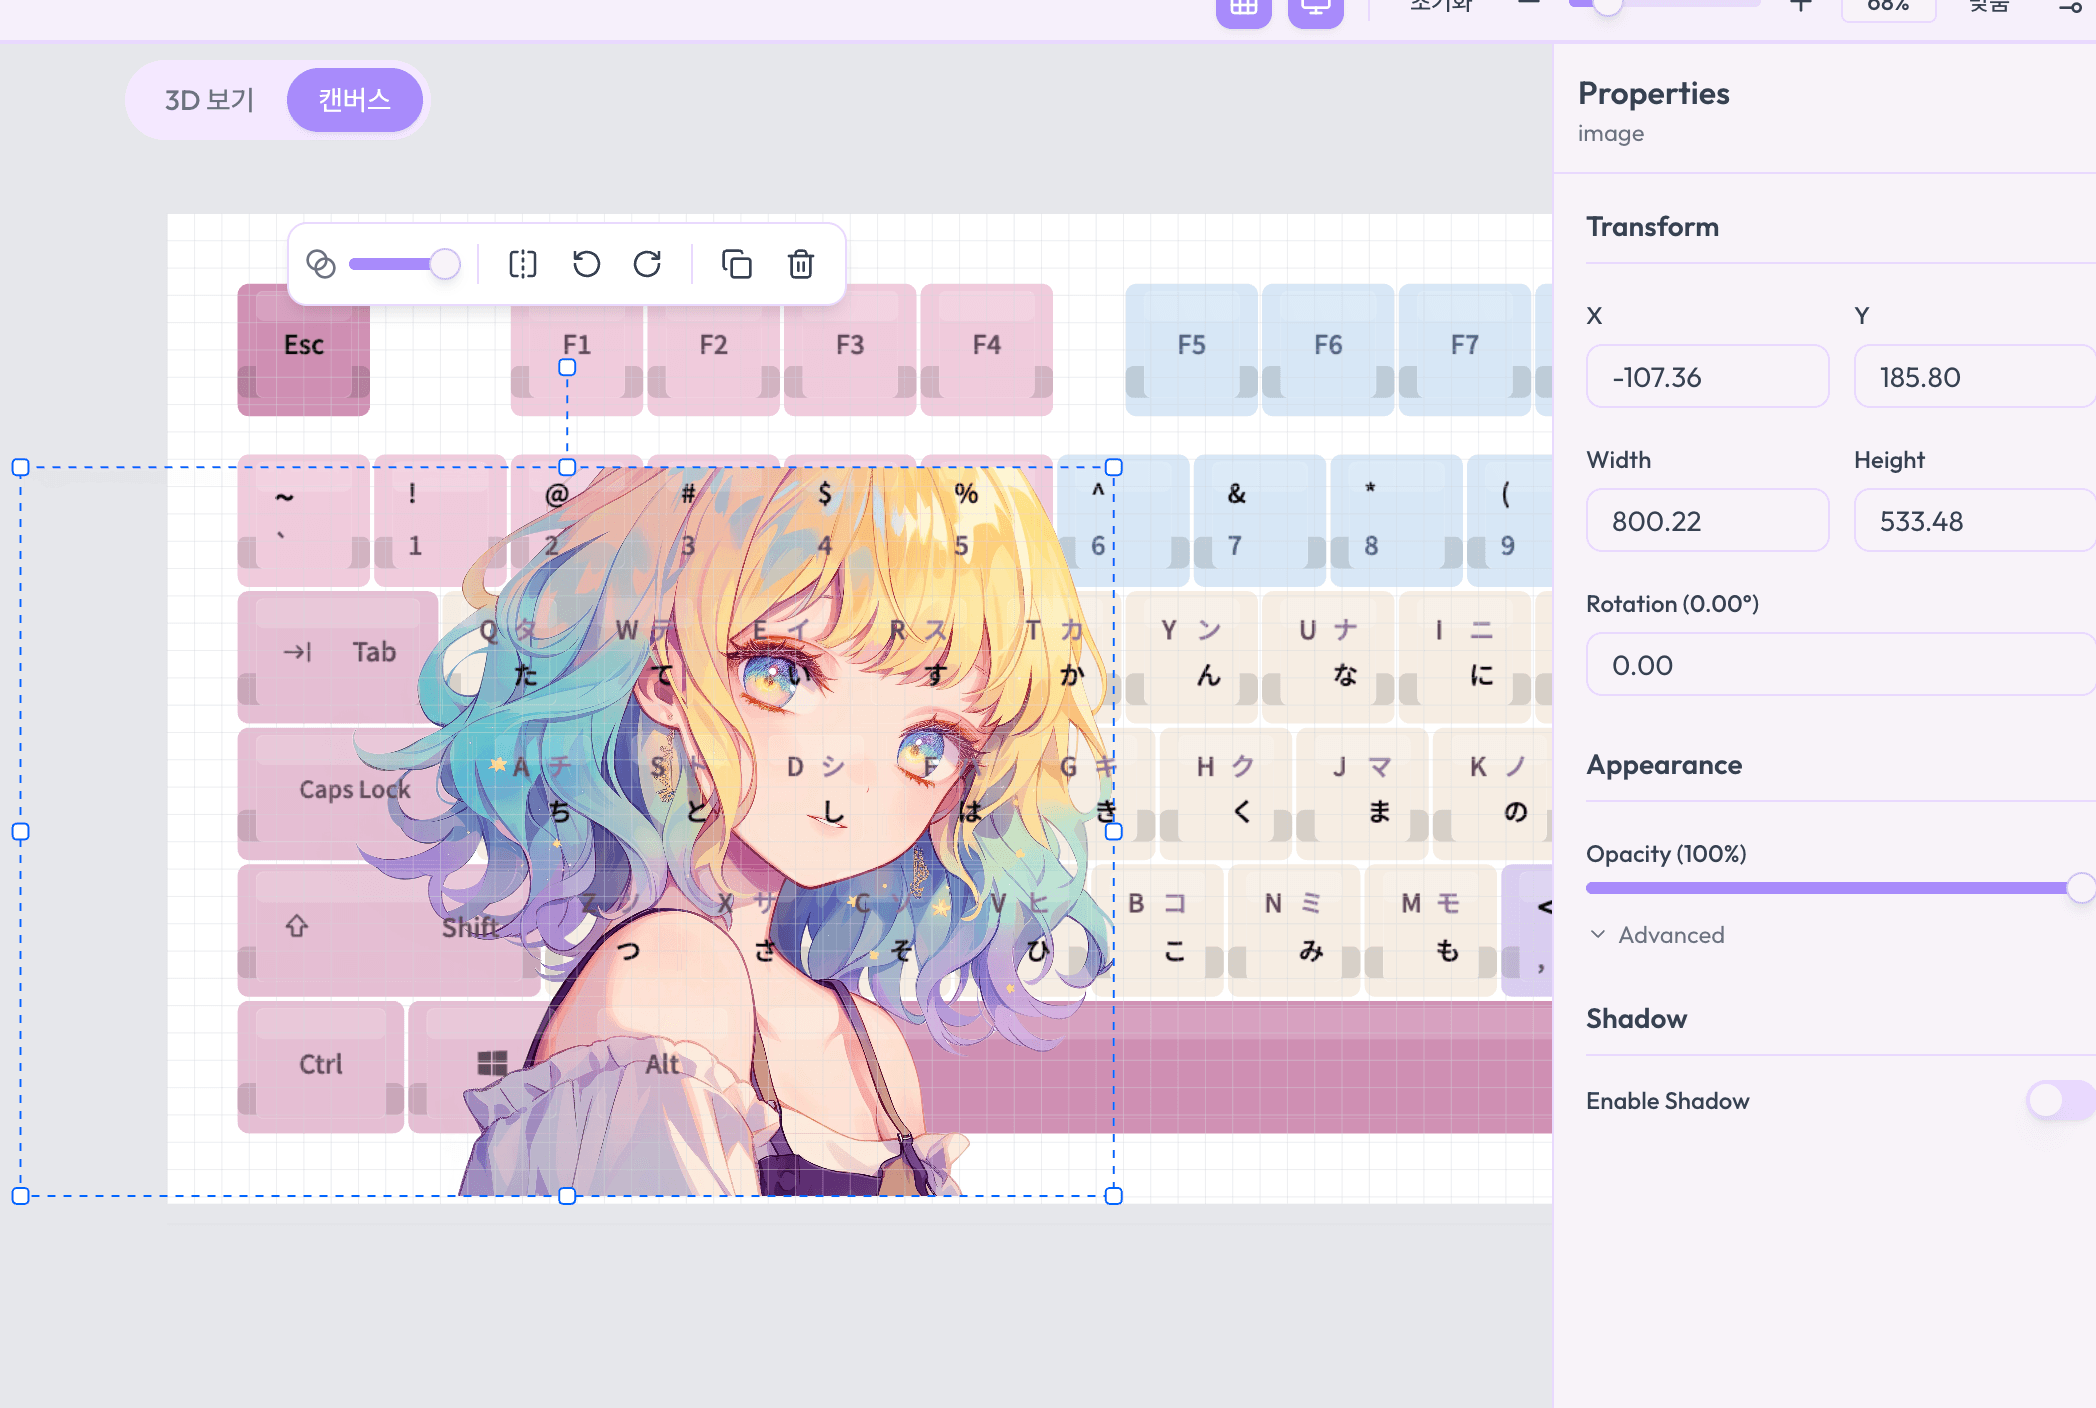Select the * 8 keycap

(1397, 520)
